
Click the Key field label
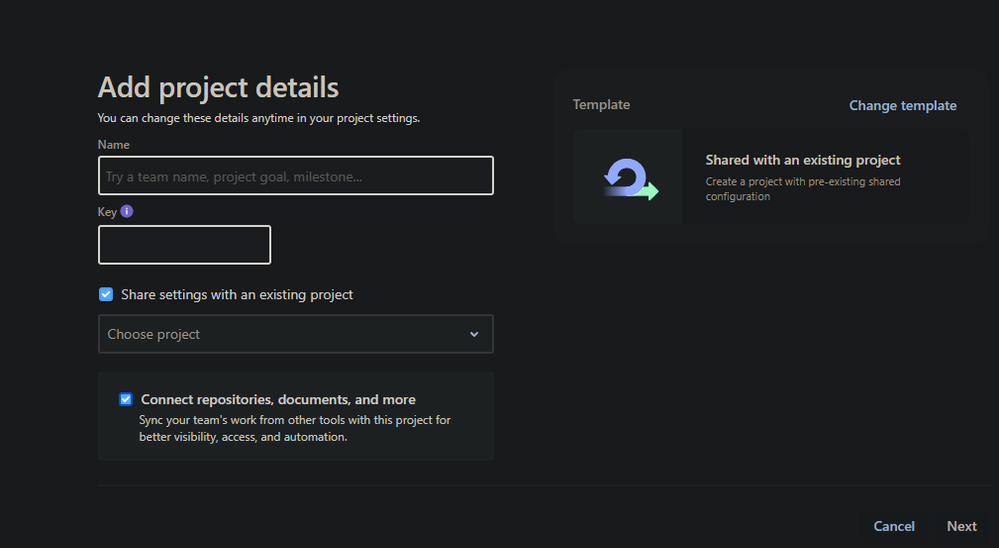tap(107, 212)
